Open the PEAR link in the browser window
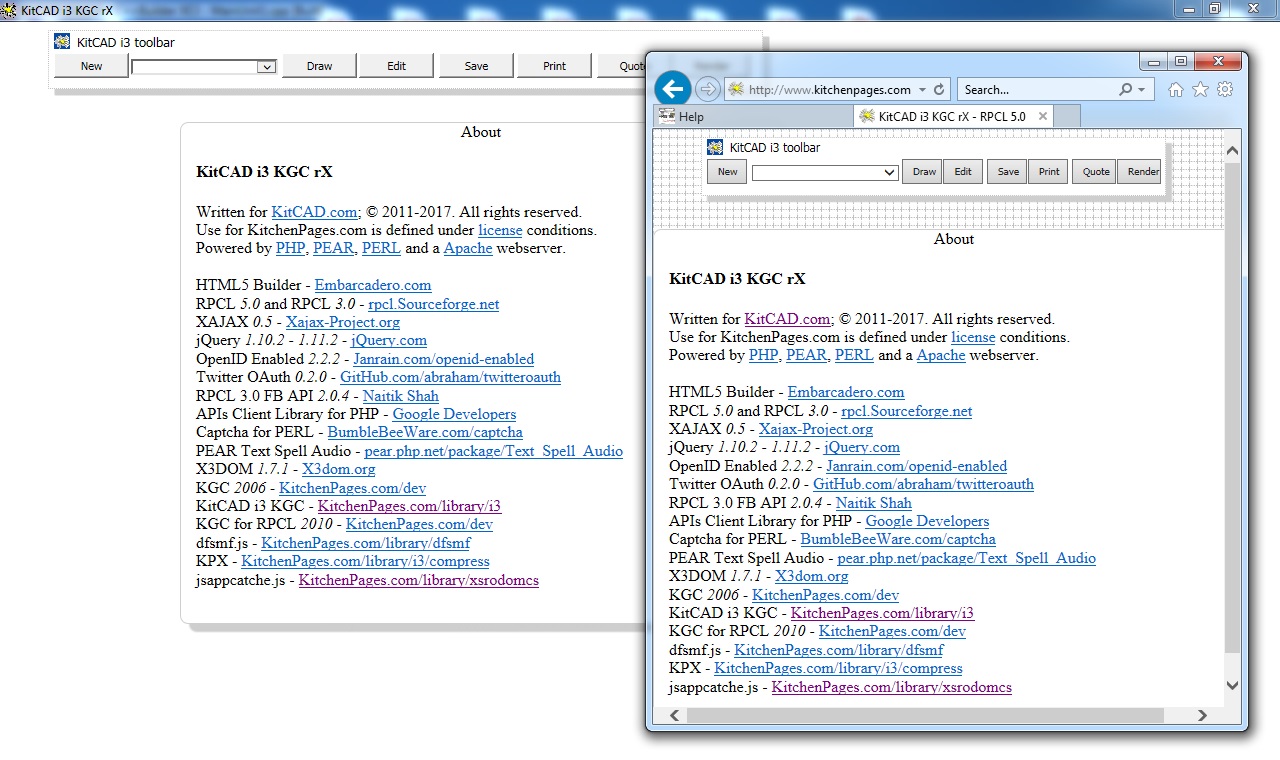 click(806, 355)
